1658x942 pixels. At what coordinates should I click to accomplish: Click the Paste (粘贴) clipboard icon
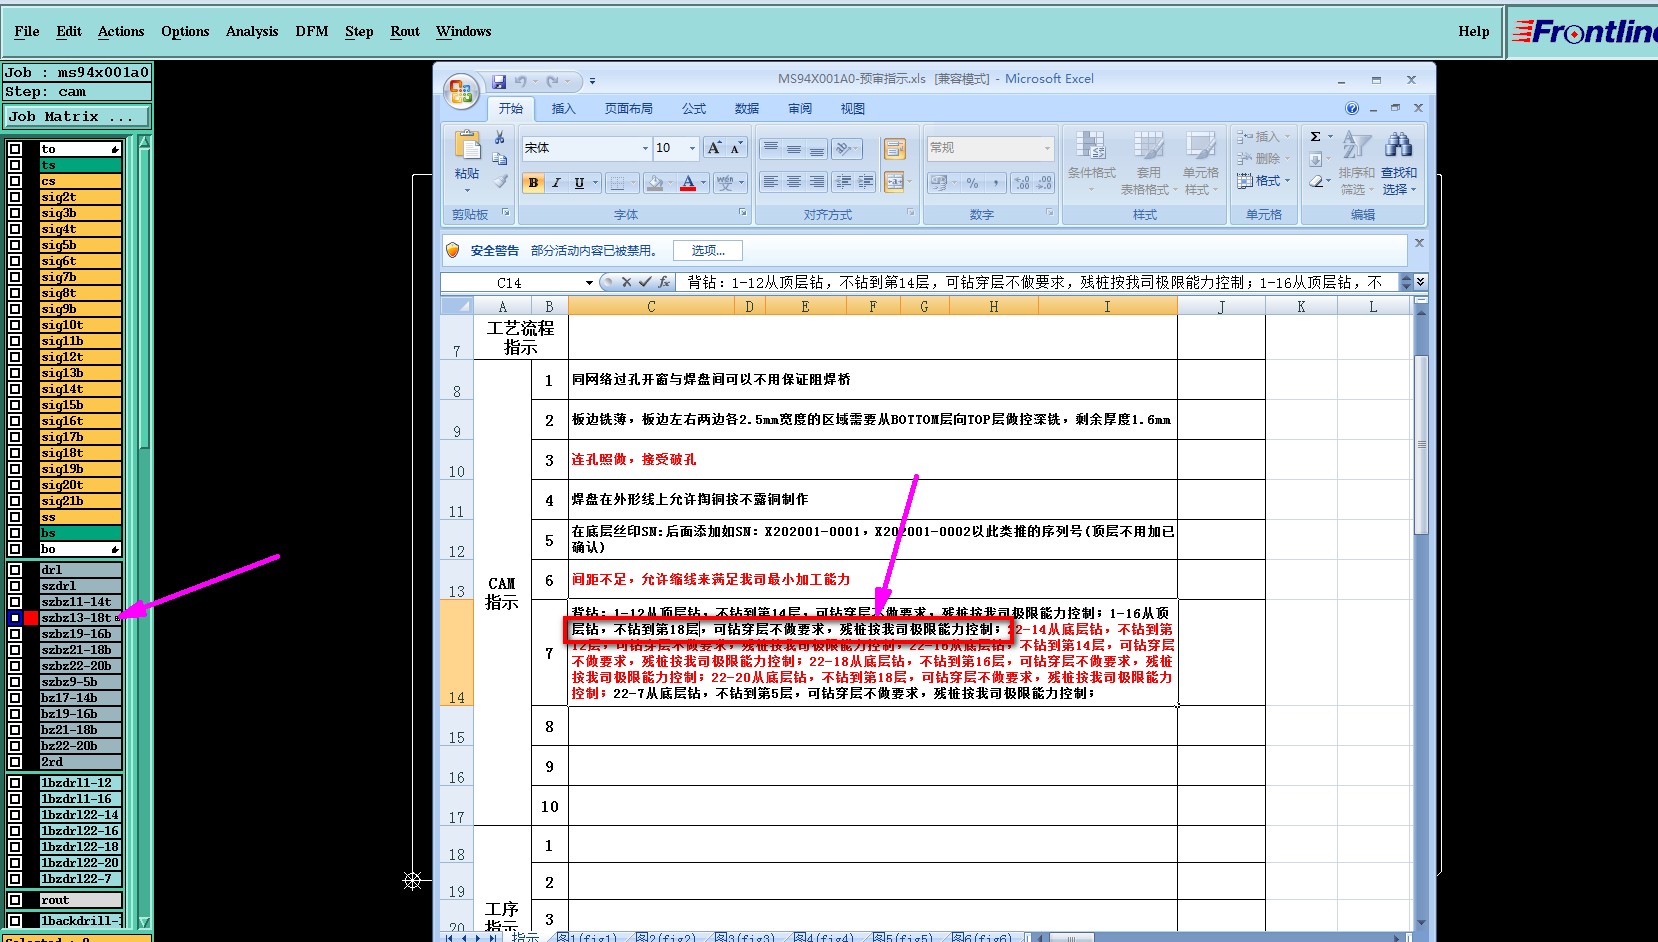467,145
